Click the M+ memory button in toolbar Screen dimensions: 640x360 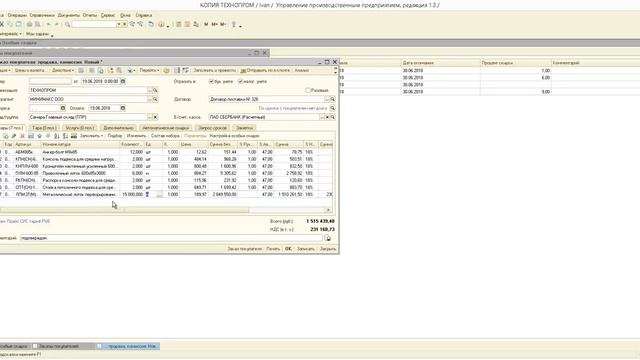pyautogui.click(x=214, y=24)
